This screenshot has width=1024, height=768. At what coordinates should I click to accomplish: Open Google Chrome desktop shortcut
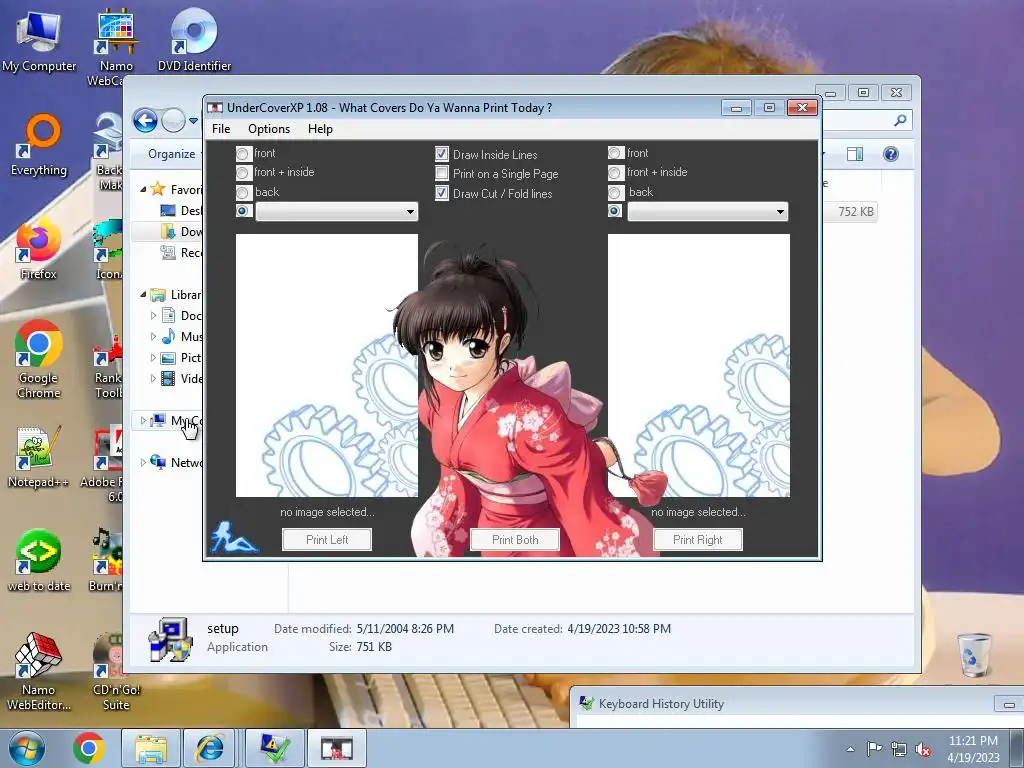click(x=39, y=359)
